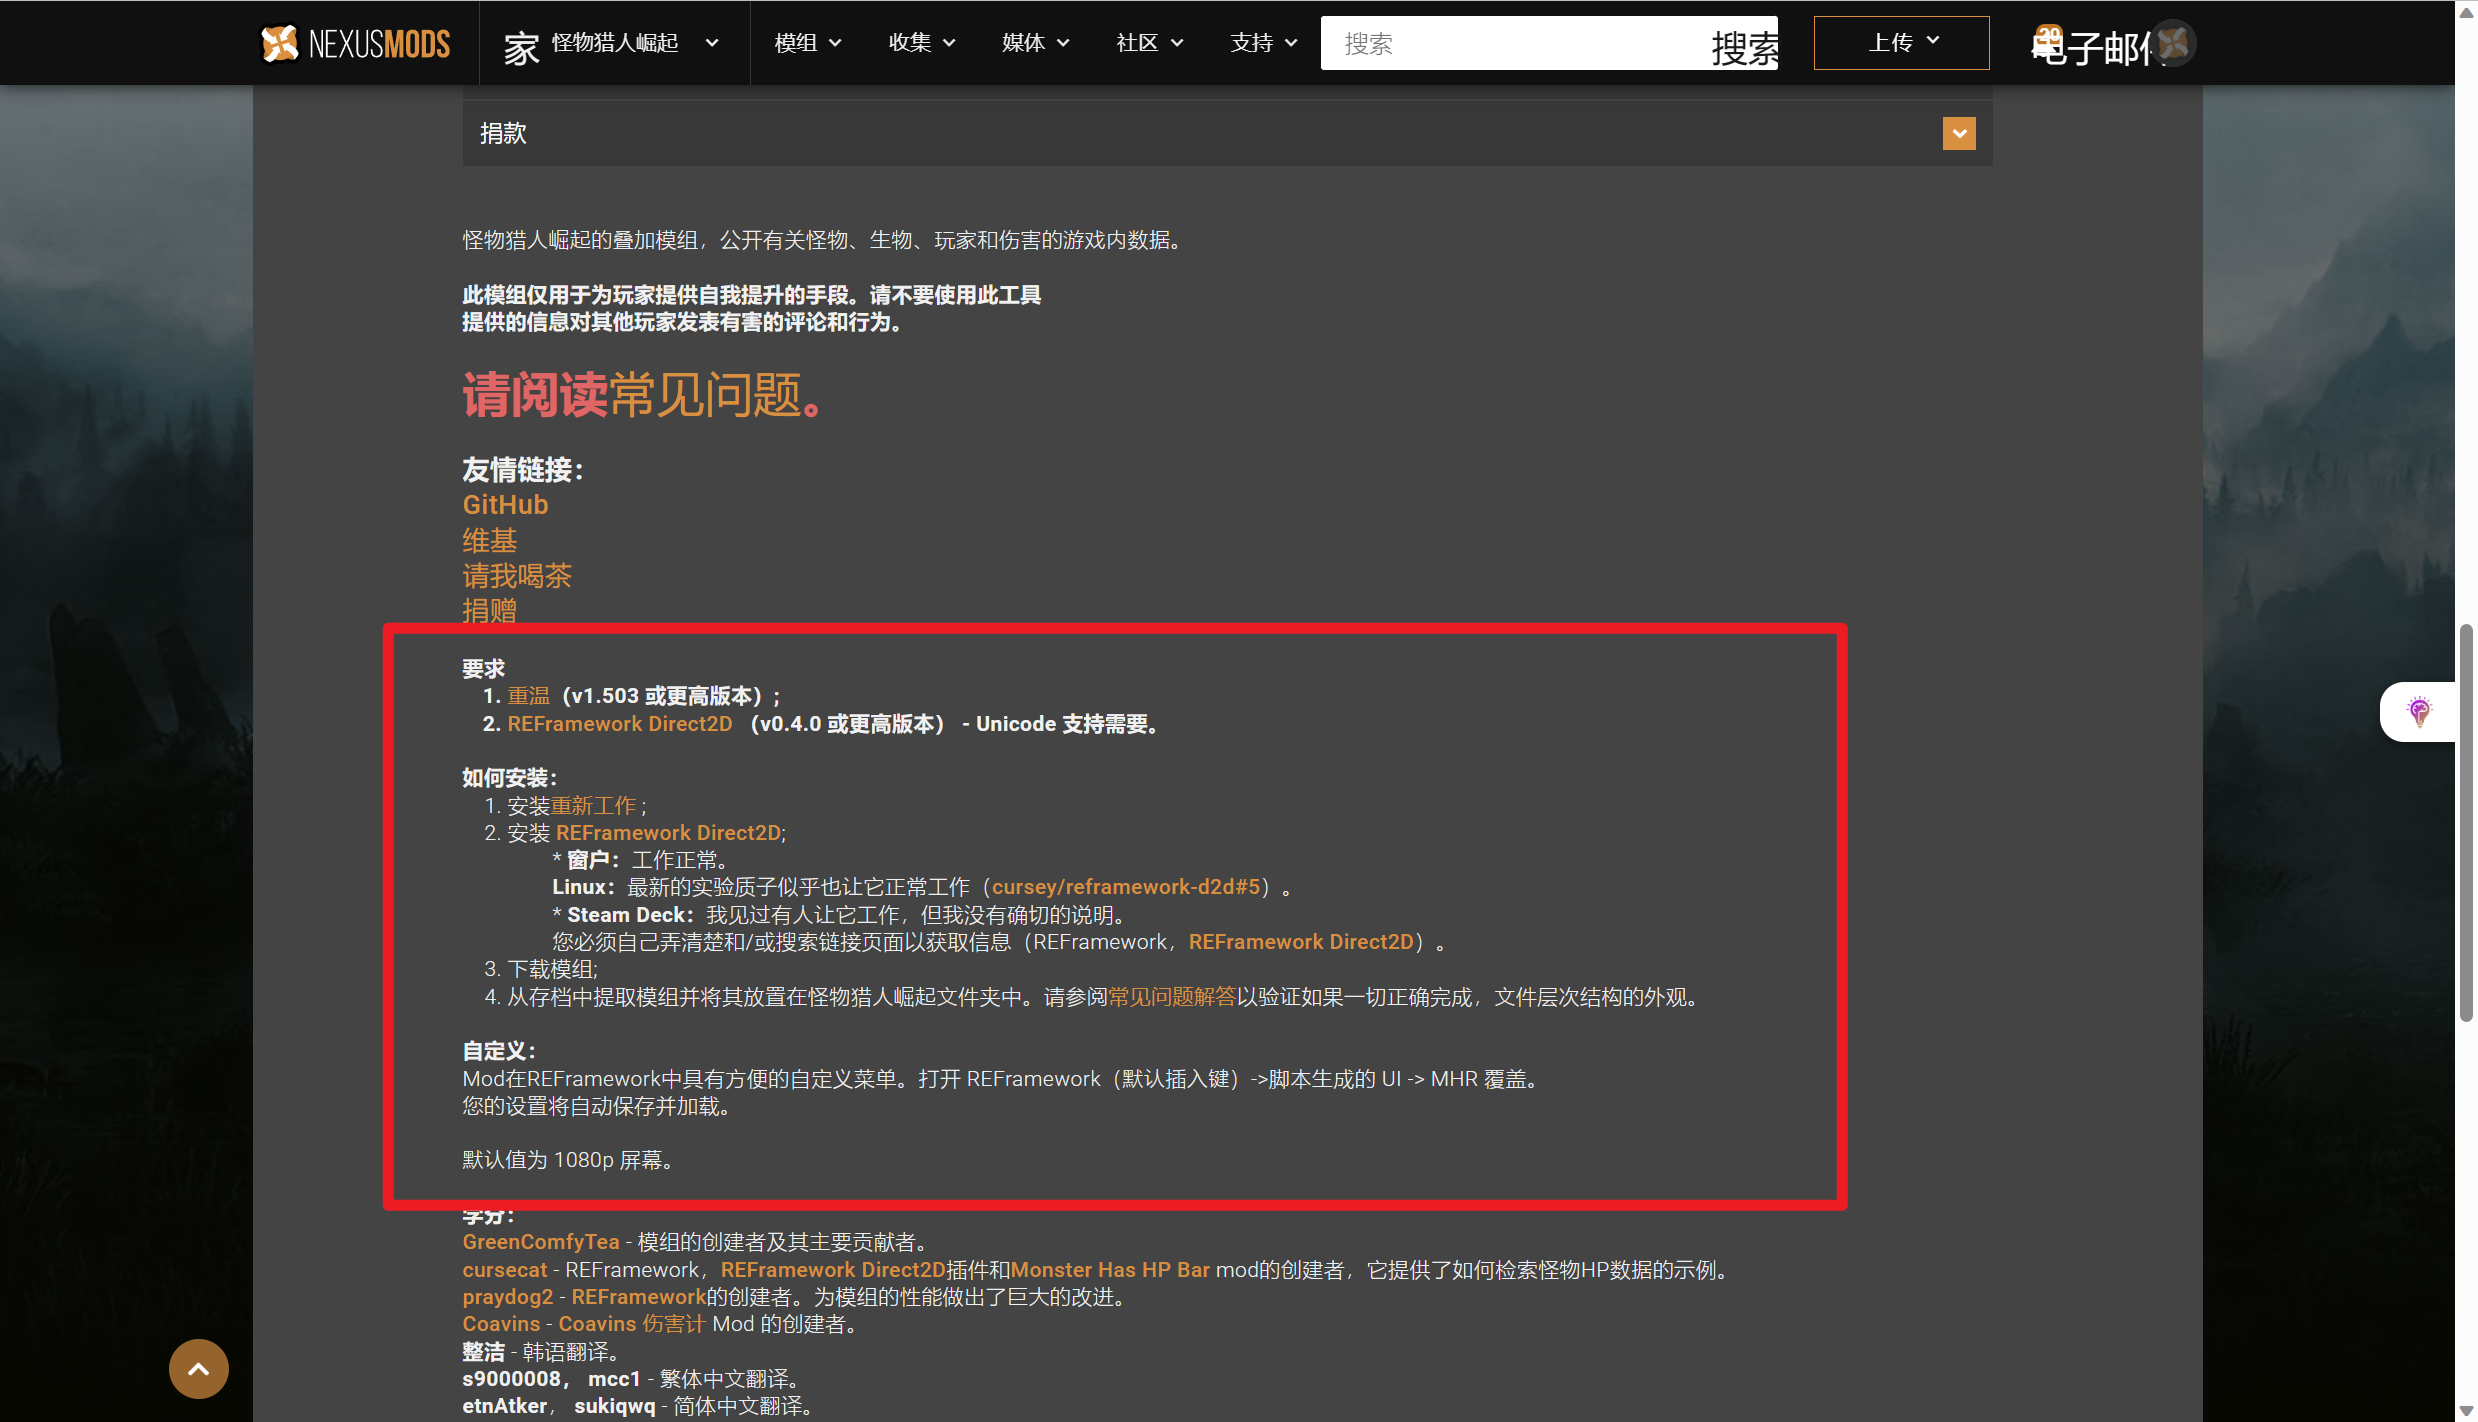Viewport: 2478px width, 1422px height.
Task: Open the 模组 menu
Action: pos(808,43)
